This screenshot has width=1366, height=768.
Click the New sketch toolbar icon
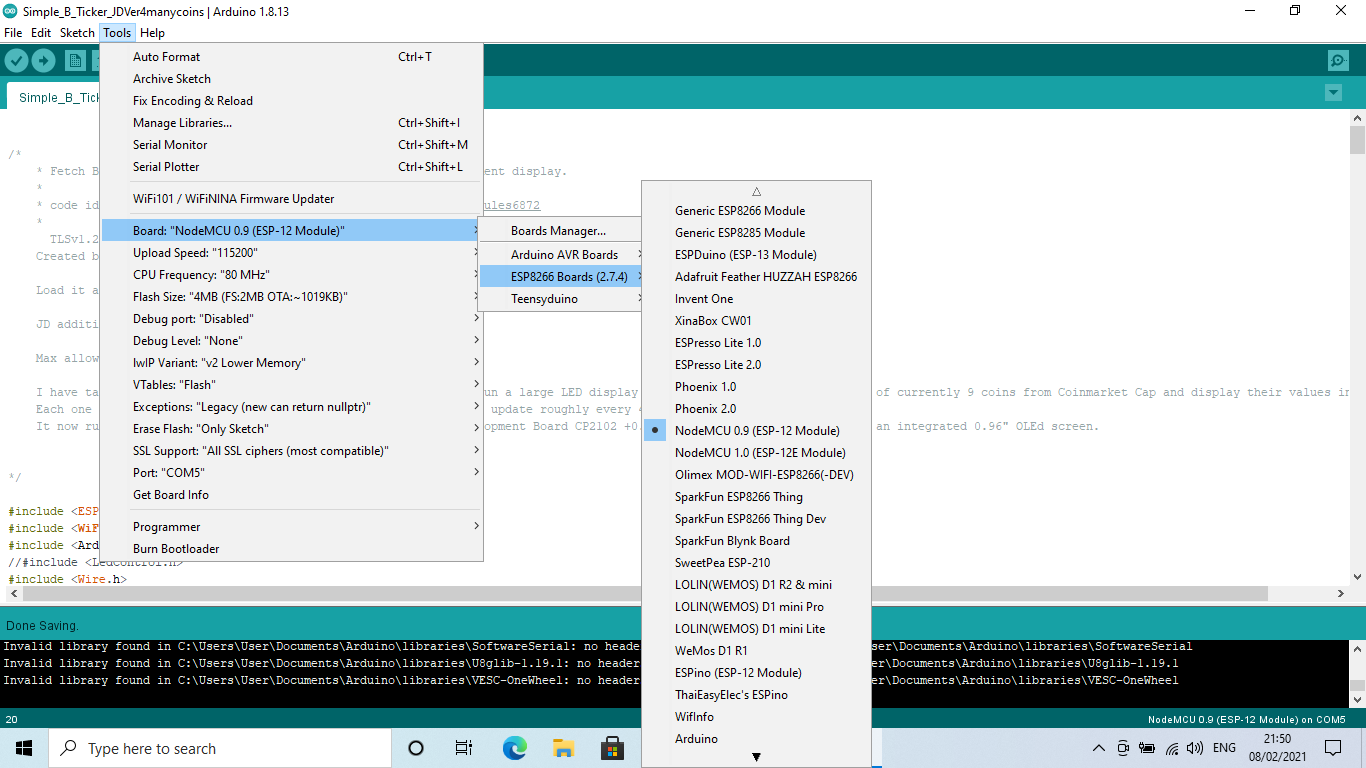coord(75,61)
